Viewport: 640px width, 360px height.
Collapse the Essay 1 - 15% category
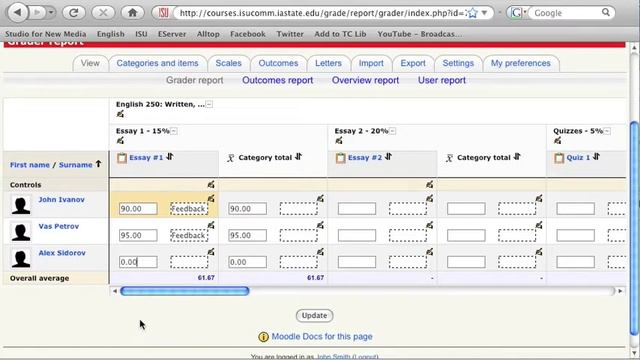tap(174, 131)
